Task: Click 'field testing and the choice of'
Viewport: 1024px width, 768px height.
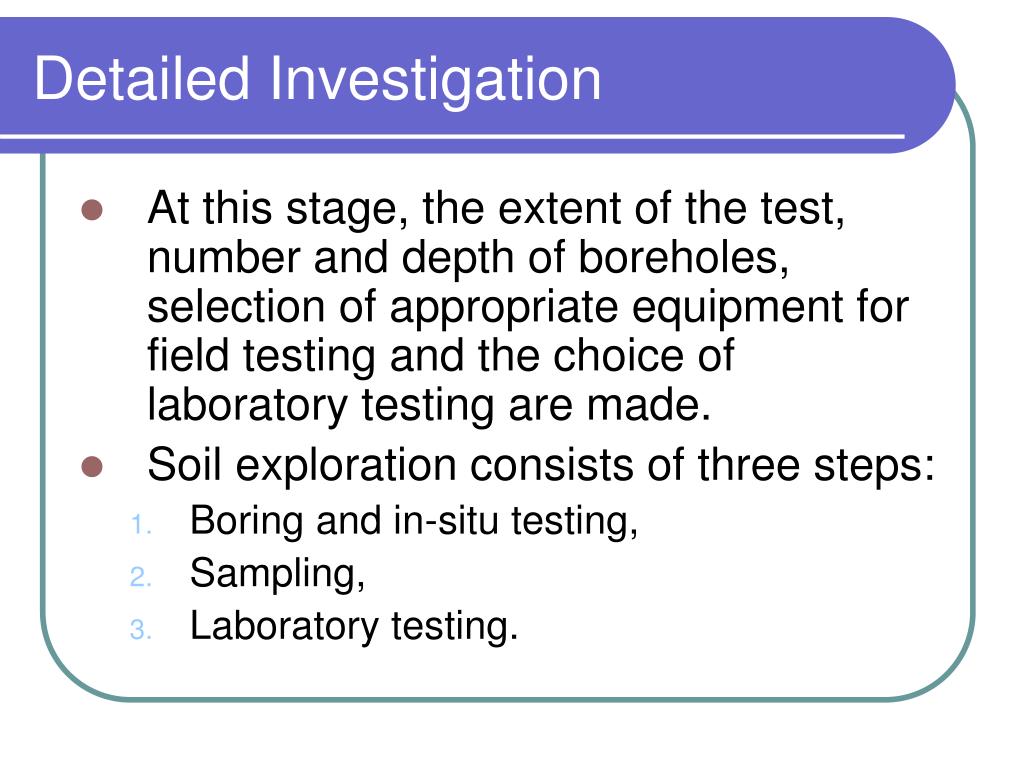Action: point(441,356)
